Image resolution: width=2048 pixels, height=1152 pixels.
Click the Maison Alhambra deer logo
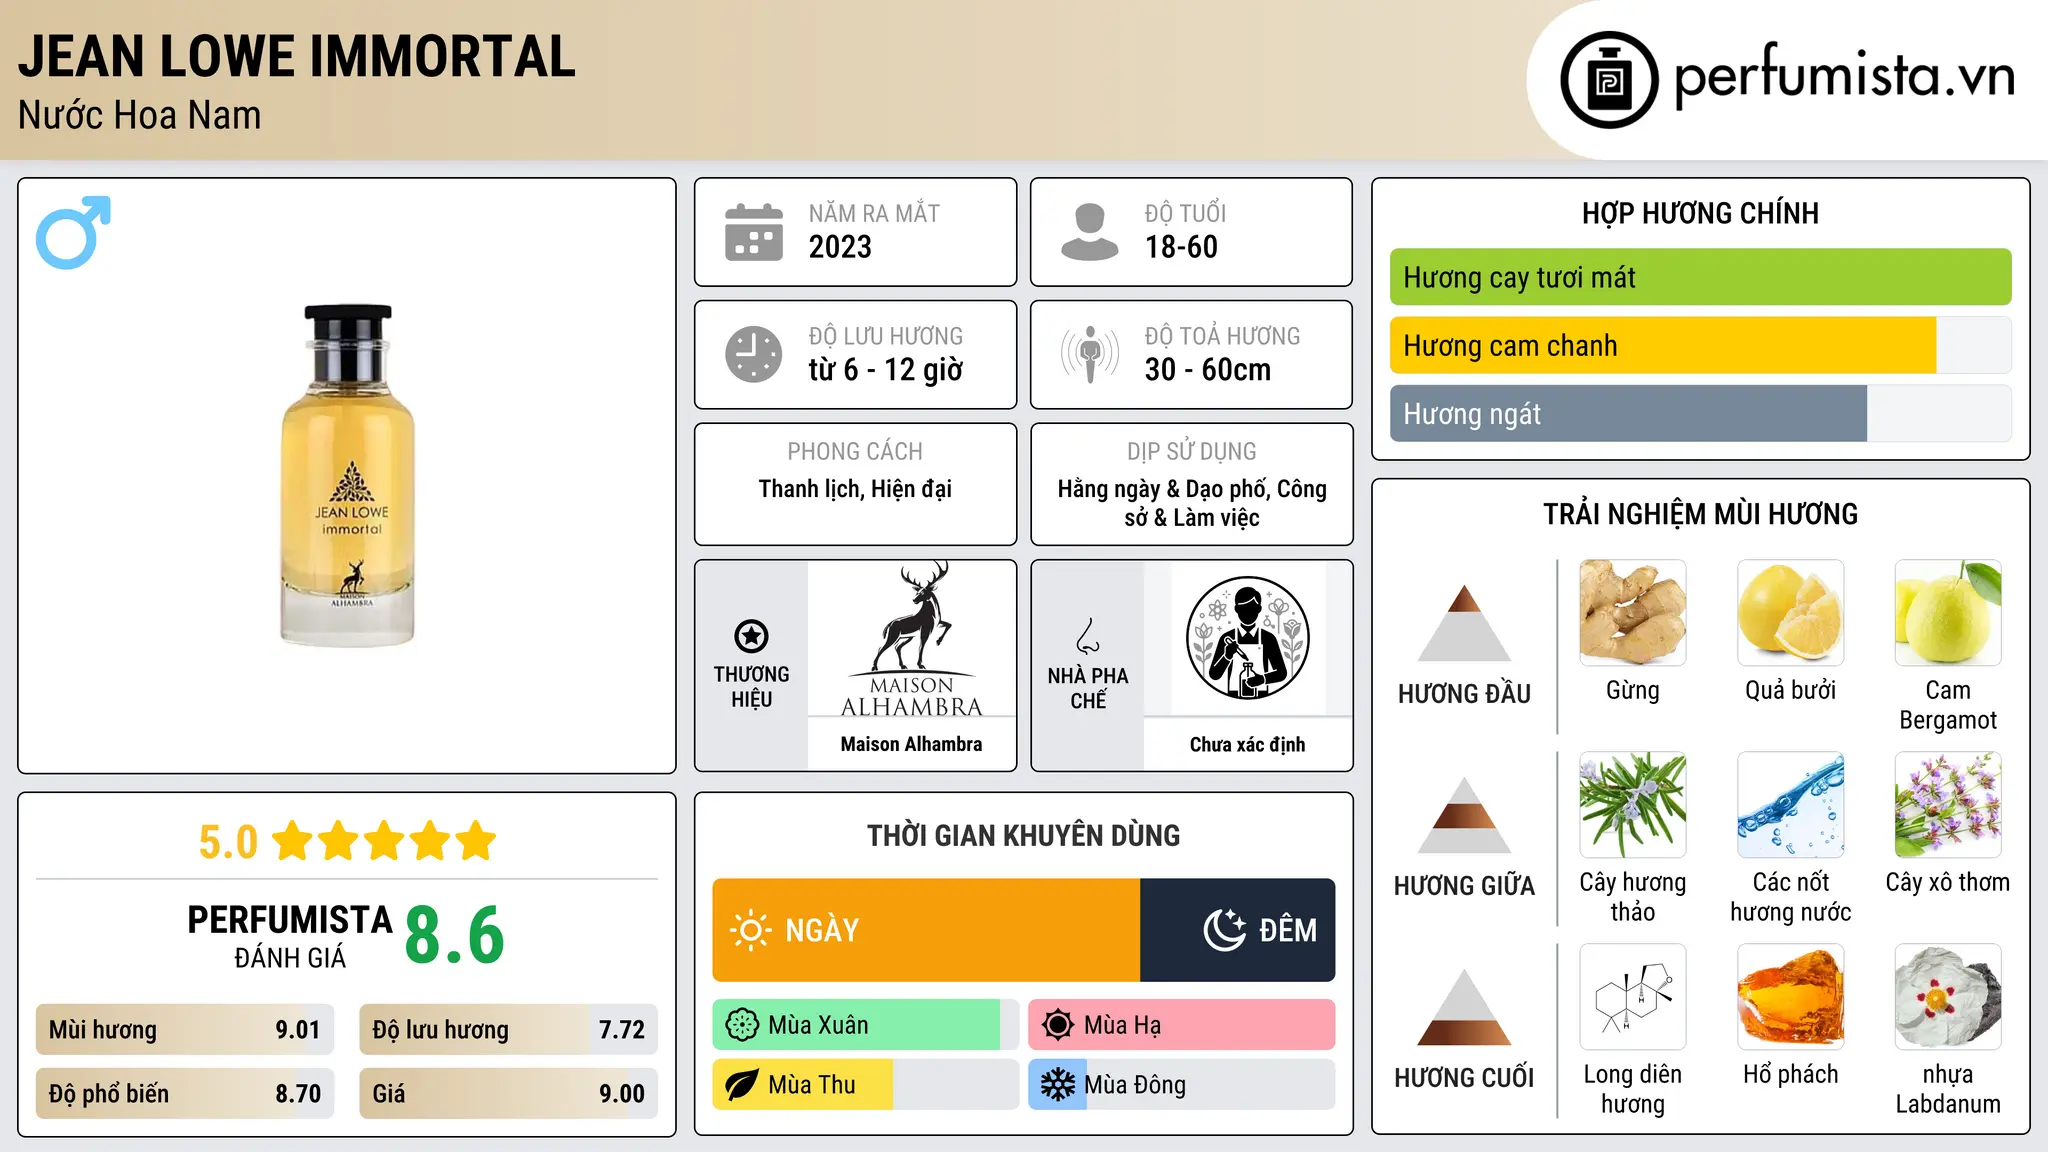[x=912, y=638]
